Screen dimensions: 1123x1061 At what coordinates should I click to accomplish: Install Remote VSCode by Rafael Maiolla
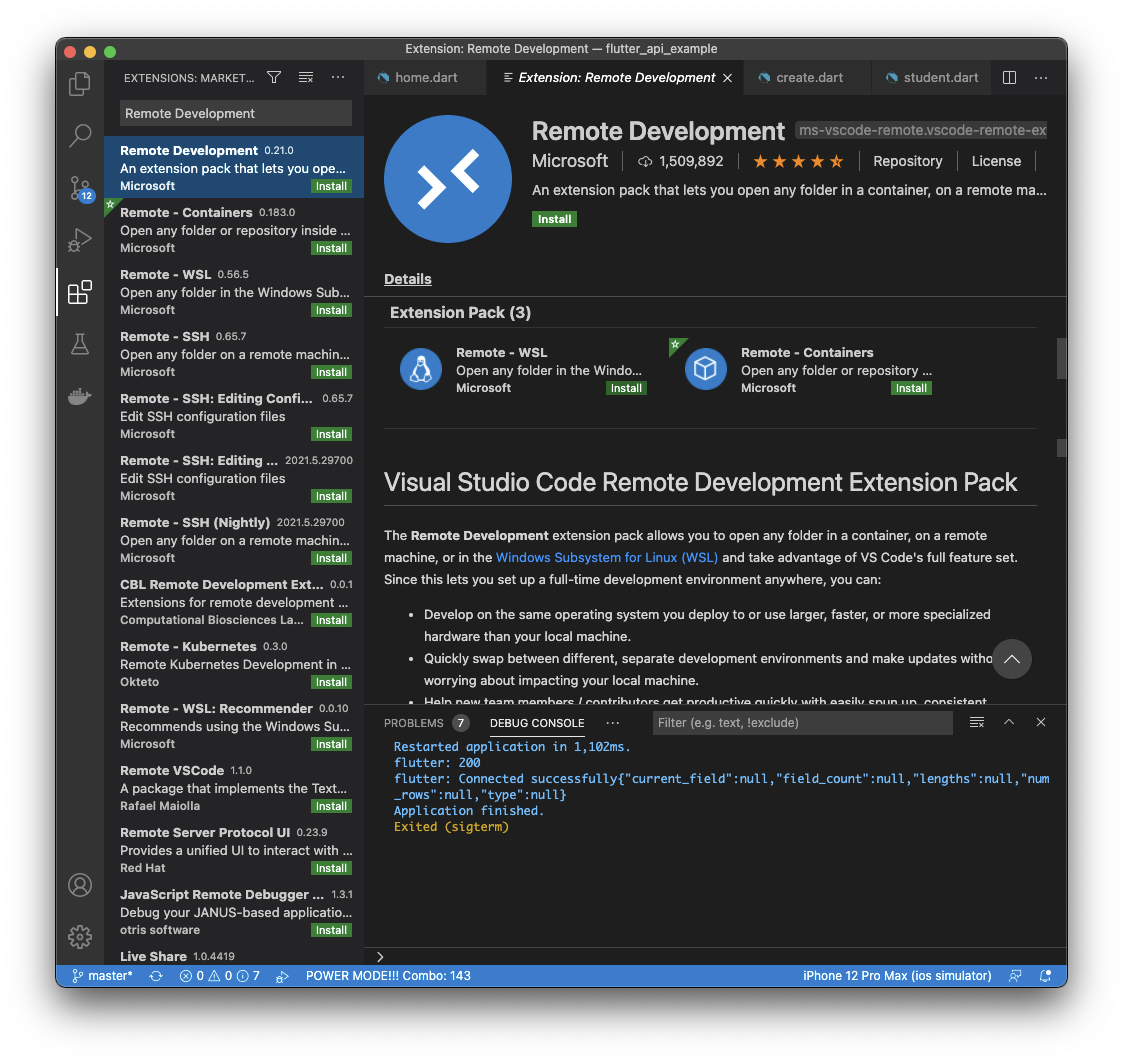(x=331, y=806)
